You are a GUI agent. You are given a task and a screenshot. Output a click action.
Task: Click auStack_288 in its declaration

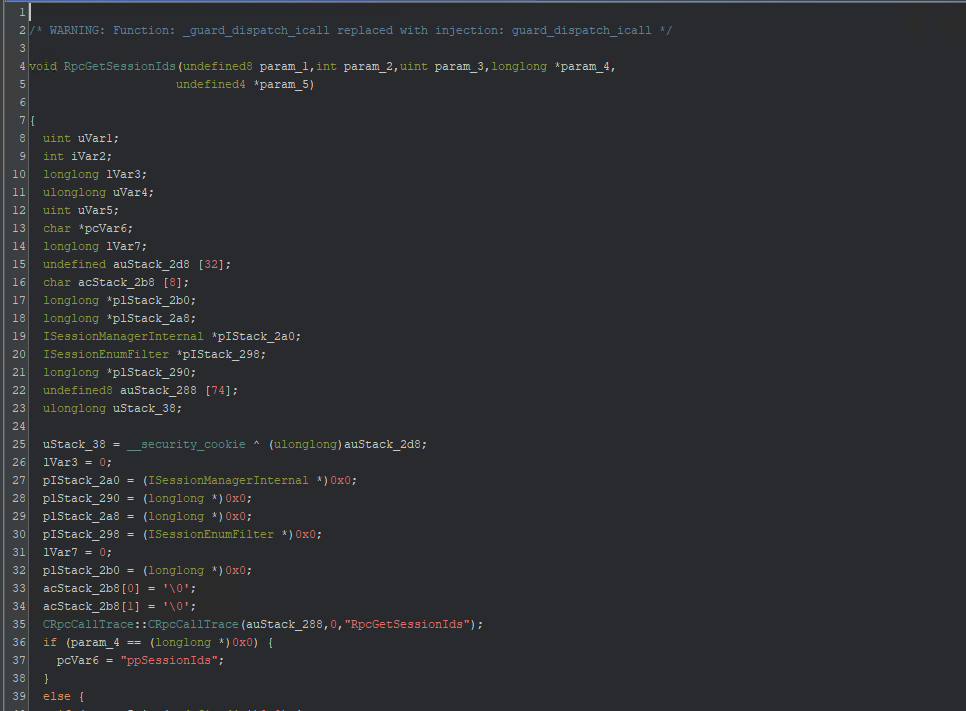click(x=158, y=390)
